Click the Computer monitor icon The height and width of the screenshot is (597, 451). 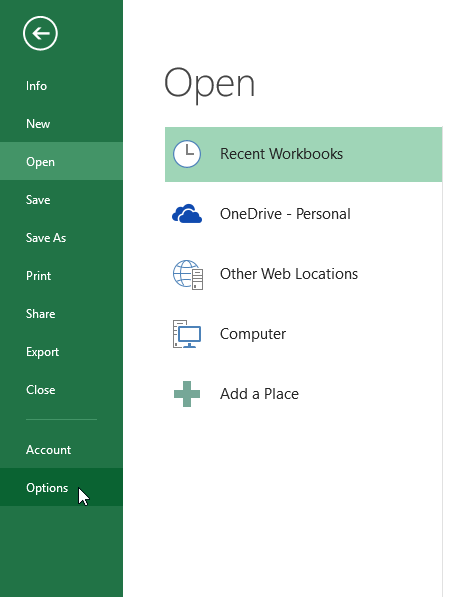point(186,334)
